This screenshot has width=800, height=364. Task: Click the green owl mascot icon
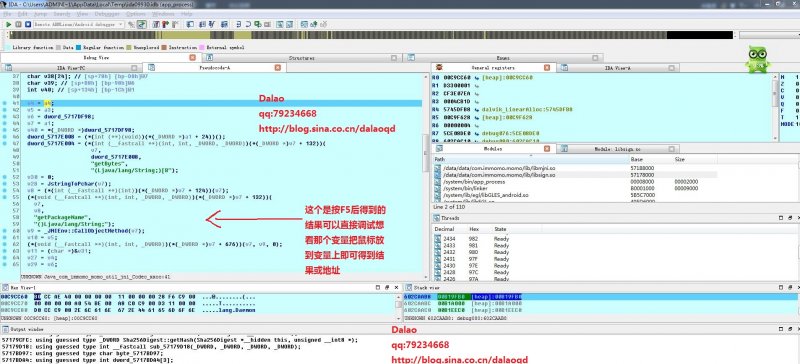(758, 60)
